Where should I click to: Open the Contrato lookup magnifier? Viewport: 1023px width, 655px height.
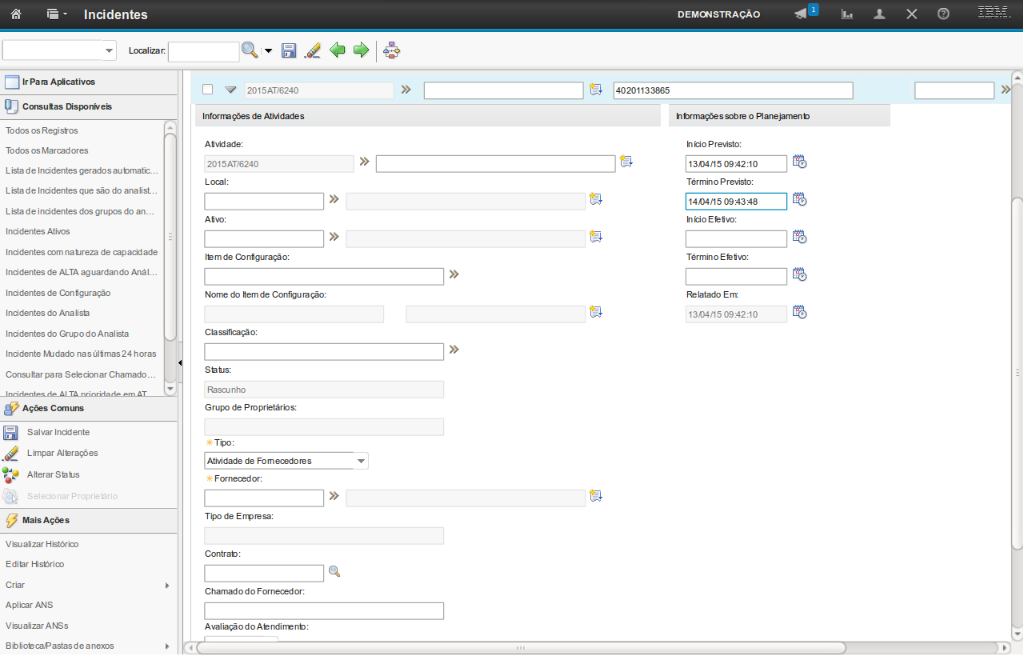click(x=335, y=572)
